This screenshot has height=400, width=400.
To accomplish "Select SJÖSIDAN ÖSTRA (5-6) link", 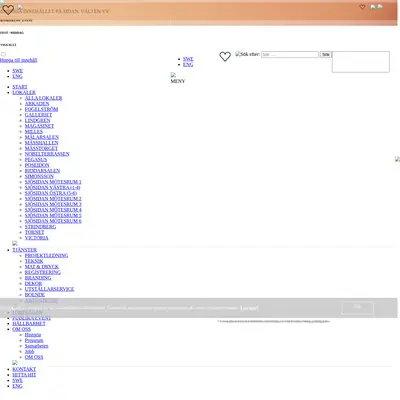I will tap(51, 193).
